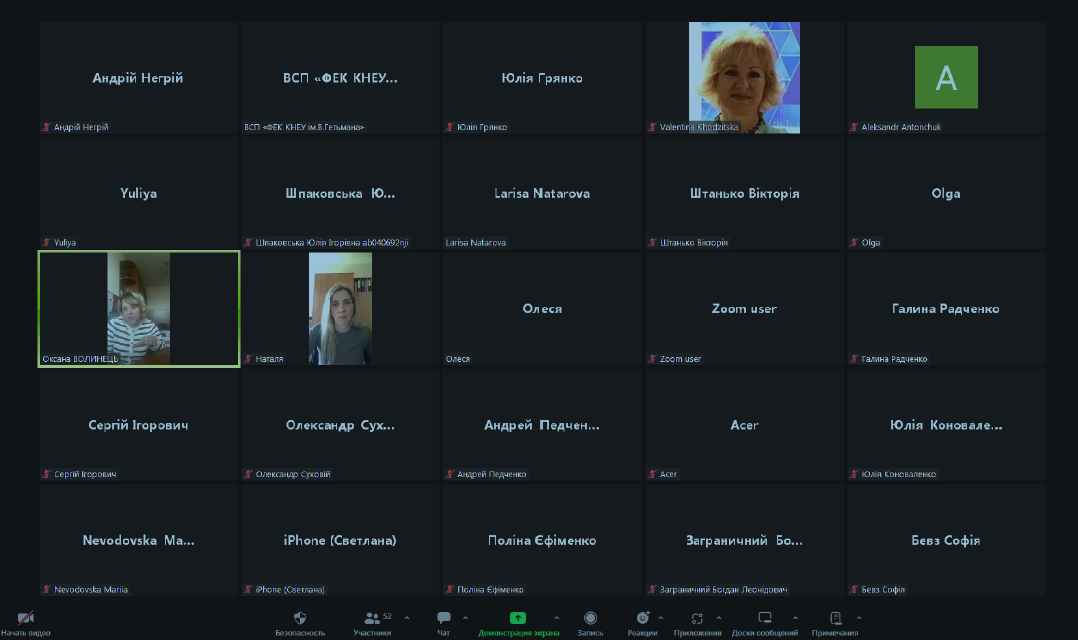Image resolution: width=1078 pixels, height=640 pixels.
Task: Click the Start Video camera icon
Action: click(25, 619)
